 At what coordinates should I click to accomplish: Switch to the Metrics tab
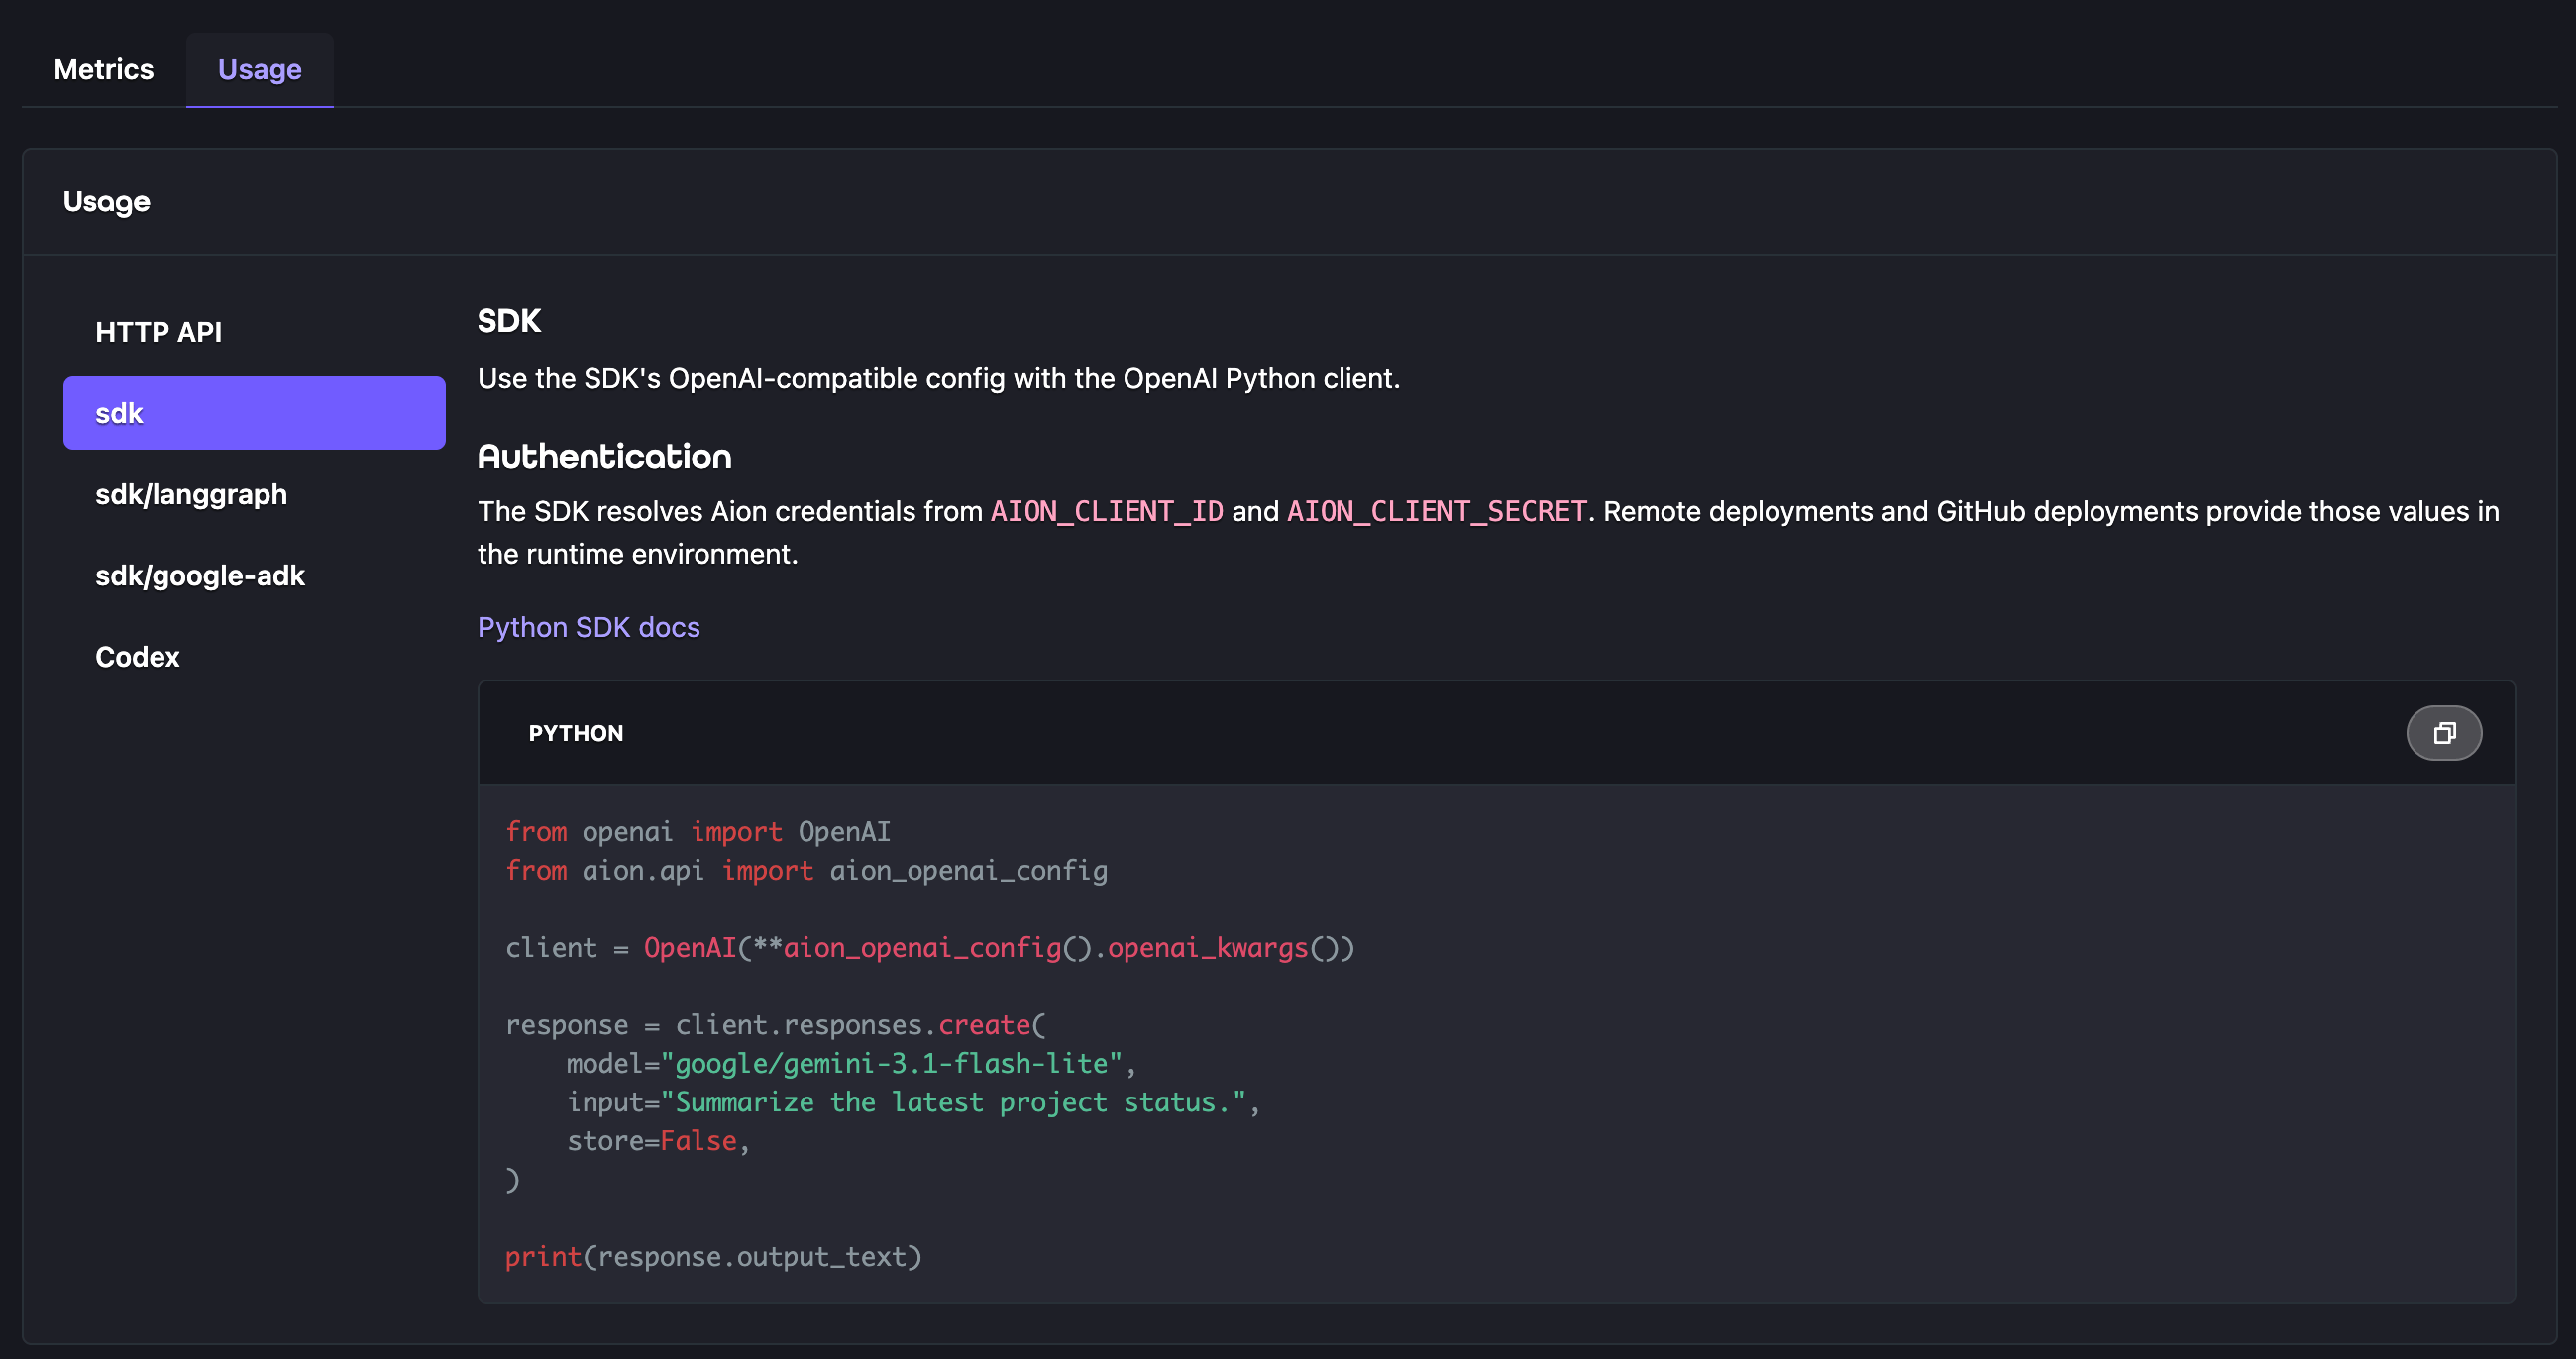pyautogui.click(x=104, y=69)
